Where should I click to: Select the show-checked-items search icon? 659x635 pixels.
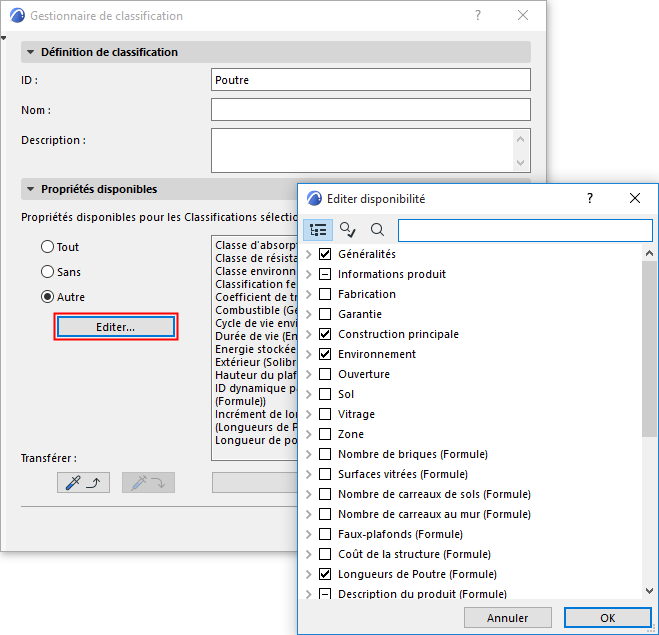(x=348, y=230)
